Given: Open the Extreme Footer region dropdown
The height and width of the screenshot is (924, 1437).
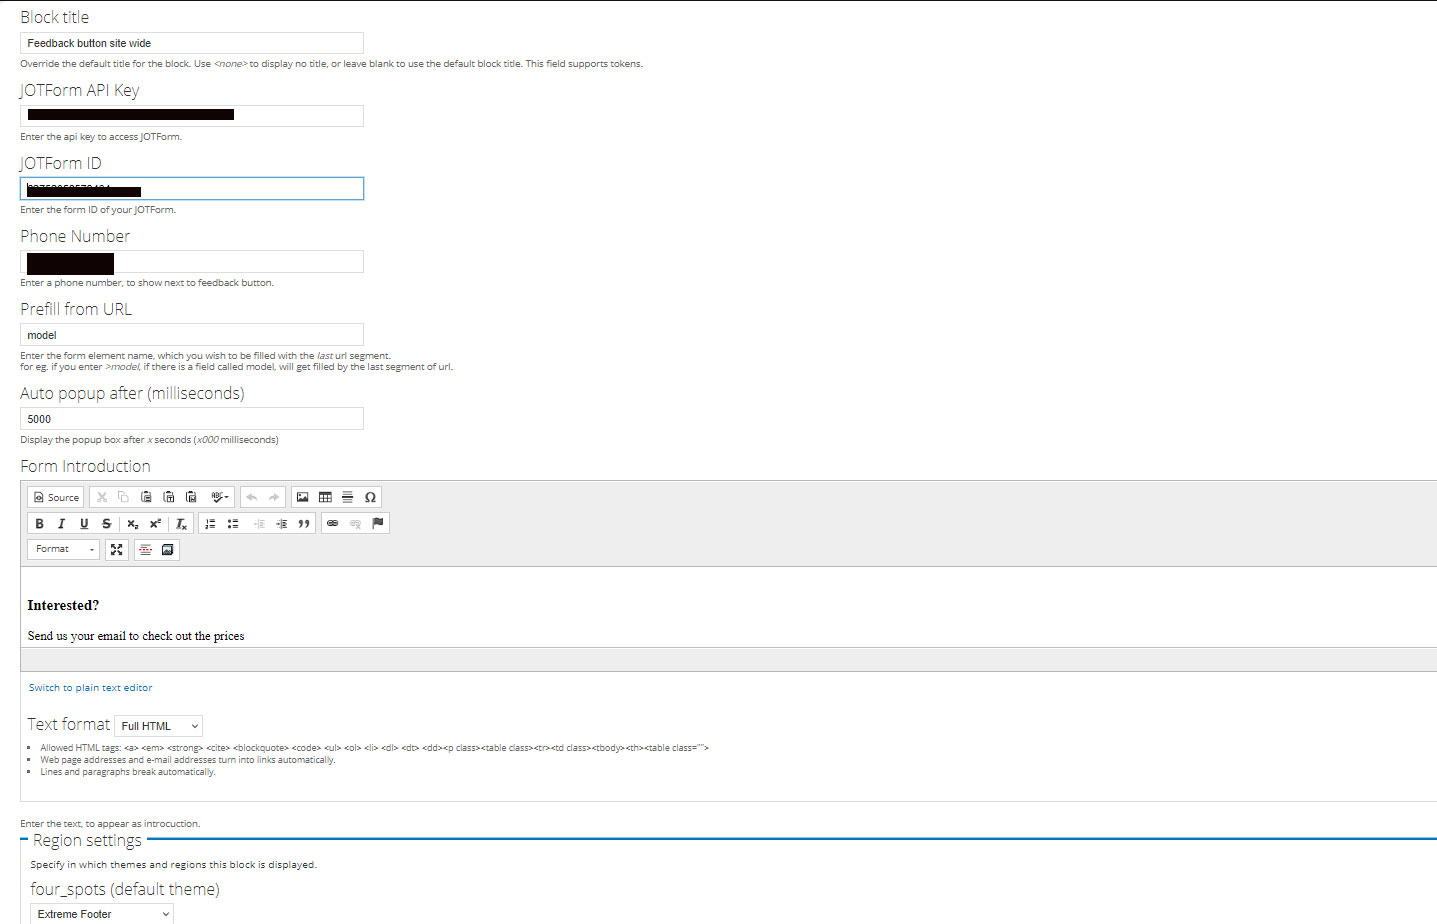Looking at the screenshot, I should click(x=100, y=913).
